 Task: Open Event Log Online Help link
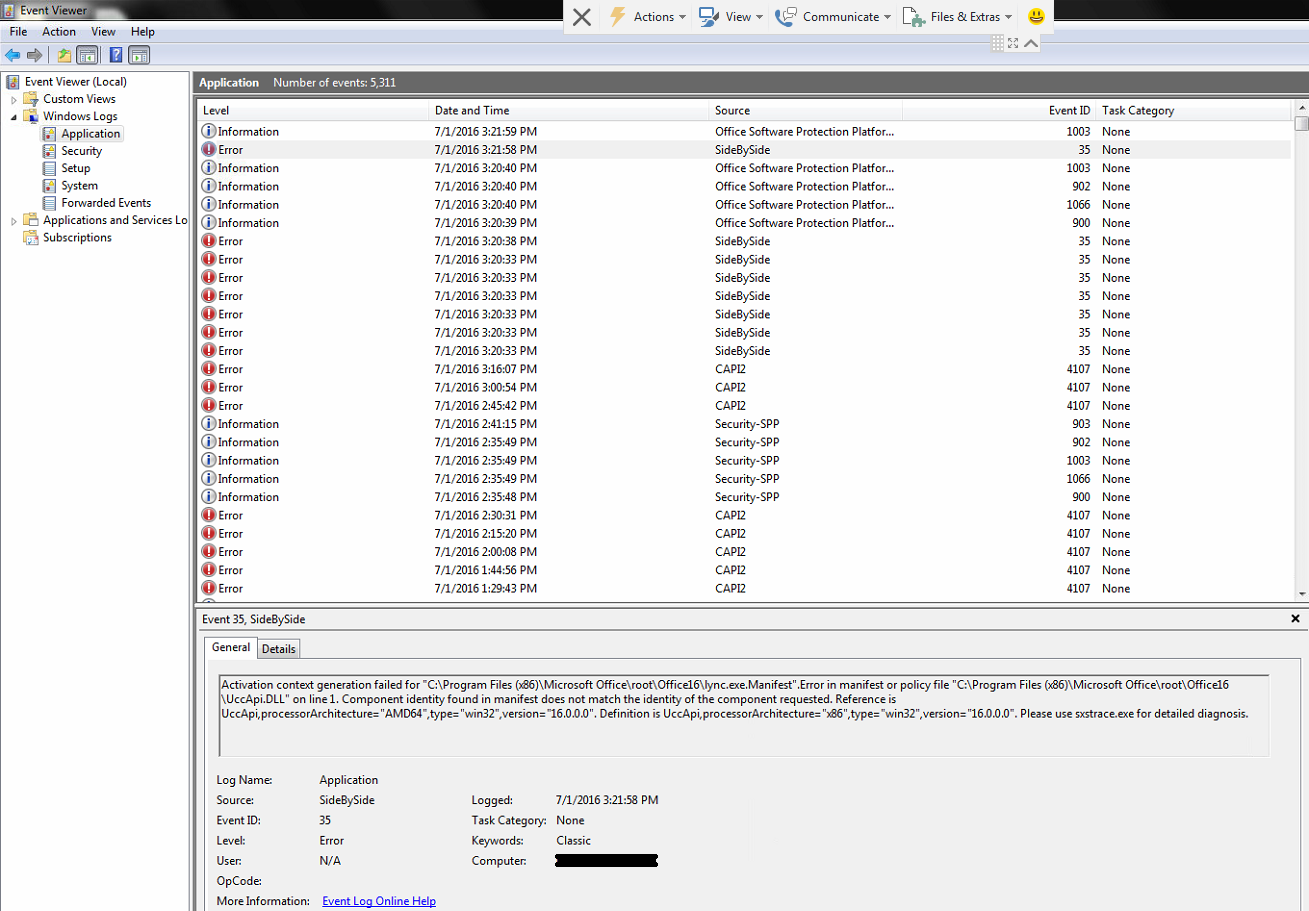379,901
